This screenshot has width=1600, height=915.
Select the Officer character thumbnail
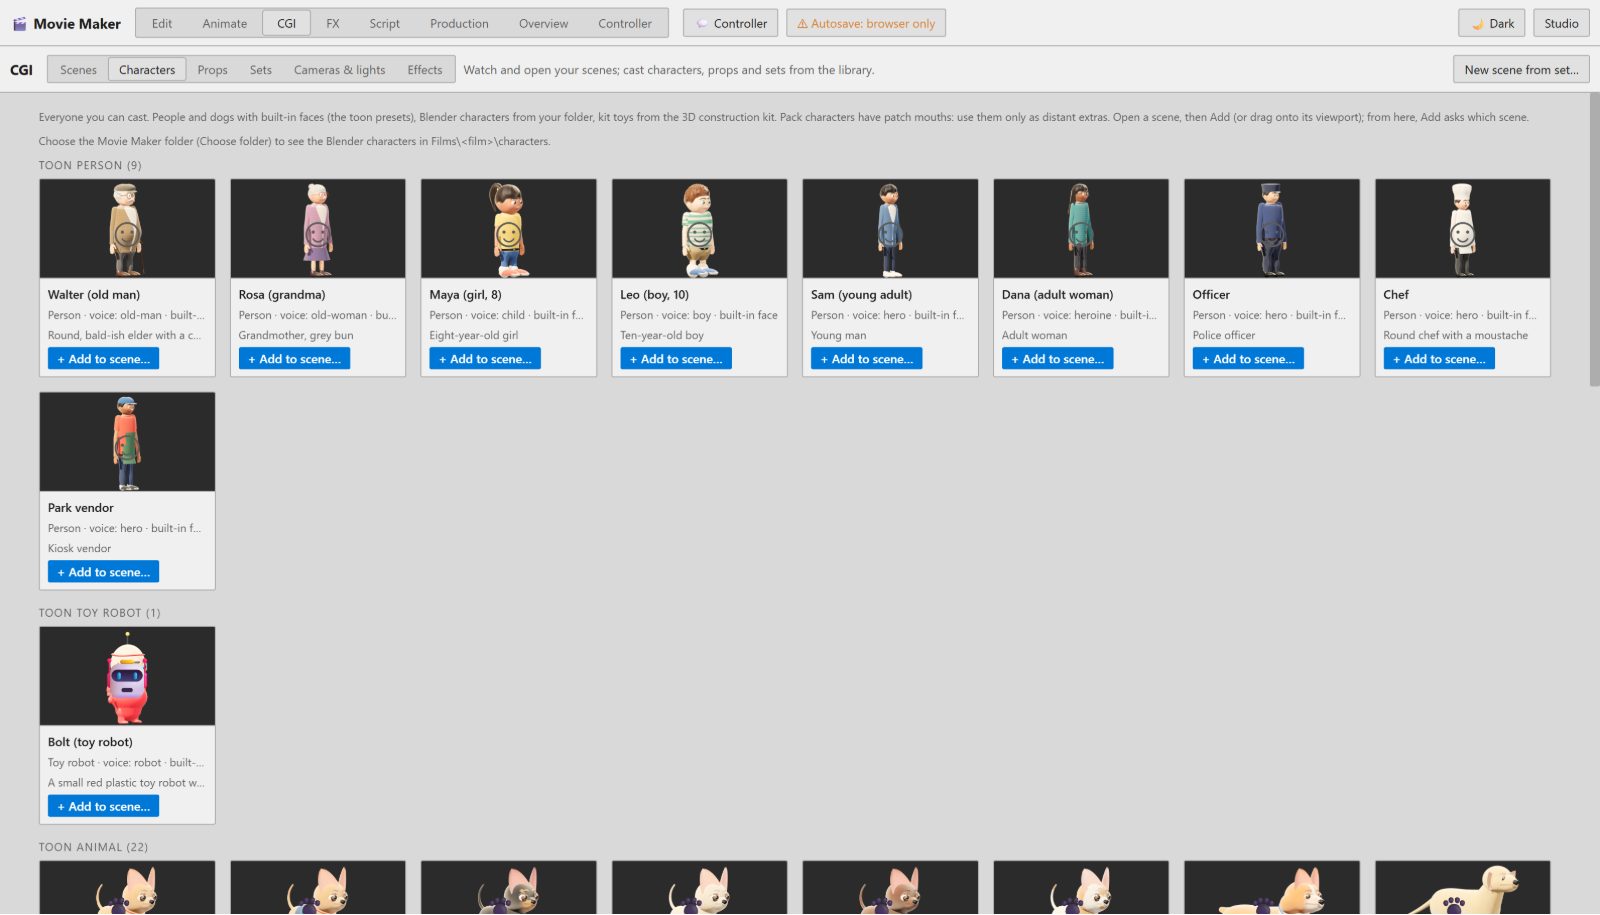point(1272,229)
